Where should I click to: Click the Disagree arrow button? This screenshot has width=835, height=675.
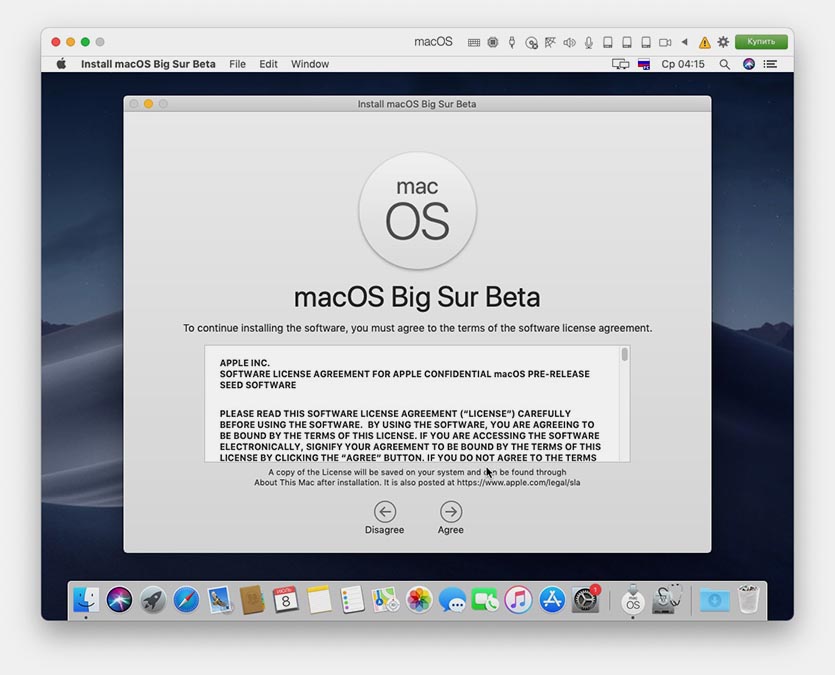[x=384, y=512]
